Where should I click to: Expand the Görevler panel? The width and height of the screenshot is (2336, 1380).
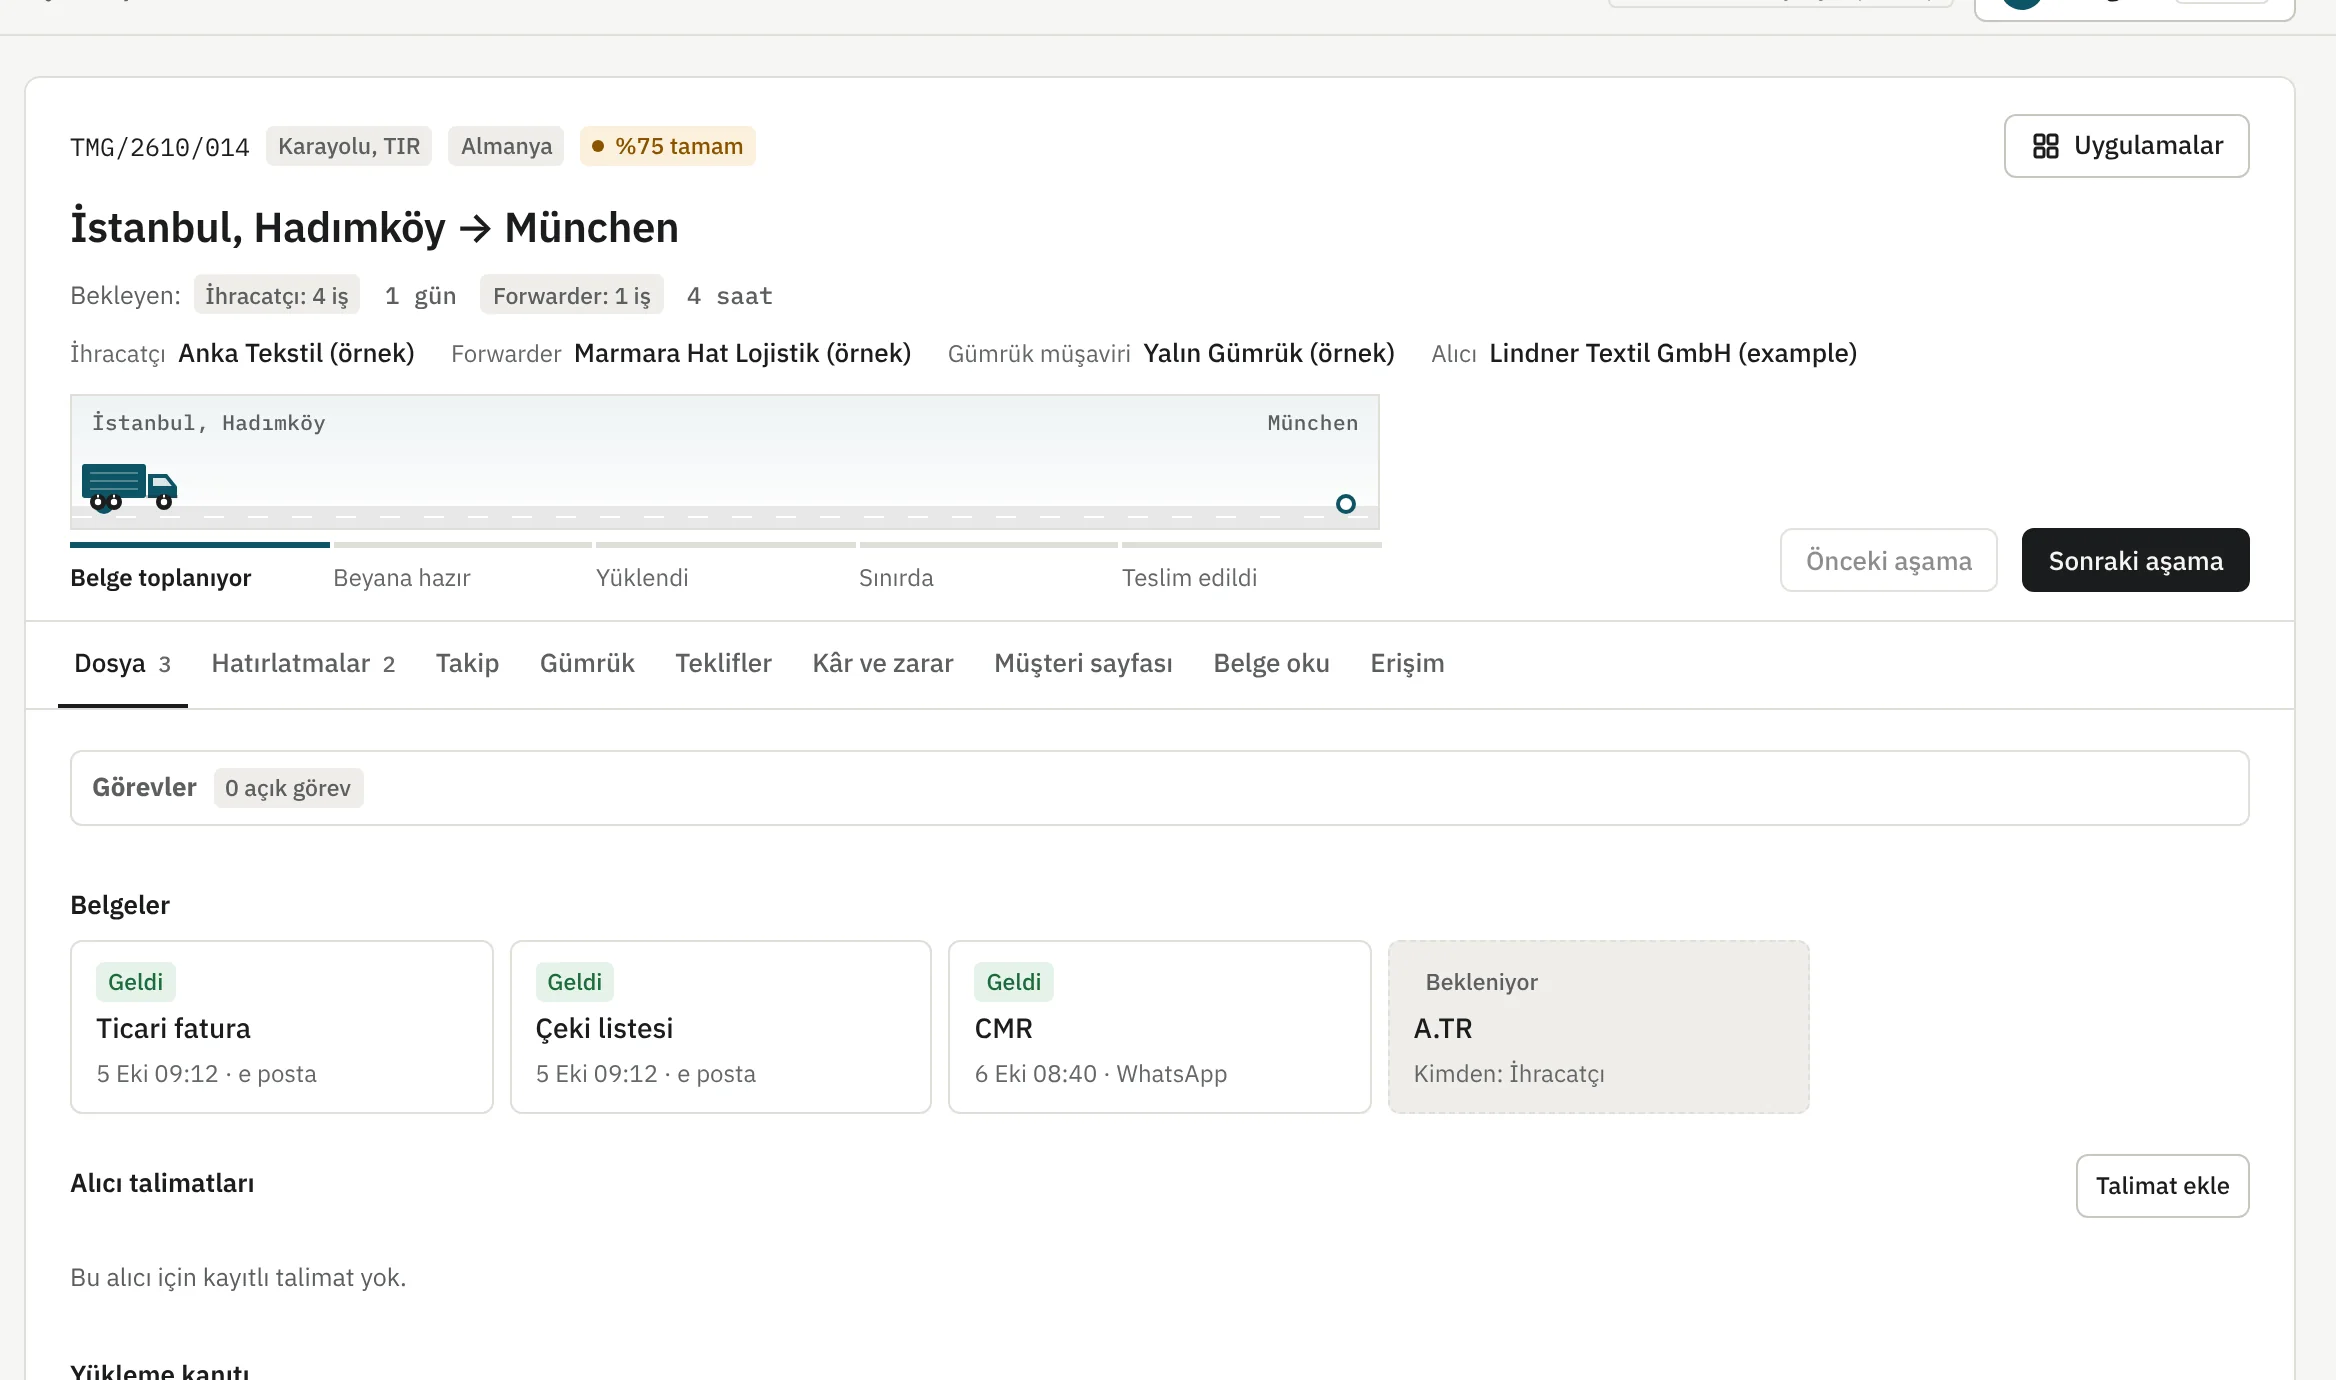(1160, 788)
